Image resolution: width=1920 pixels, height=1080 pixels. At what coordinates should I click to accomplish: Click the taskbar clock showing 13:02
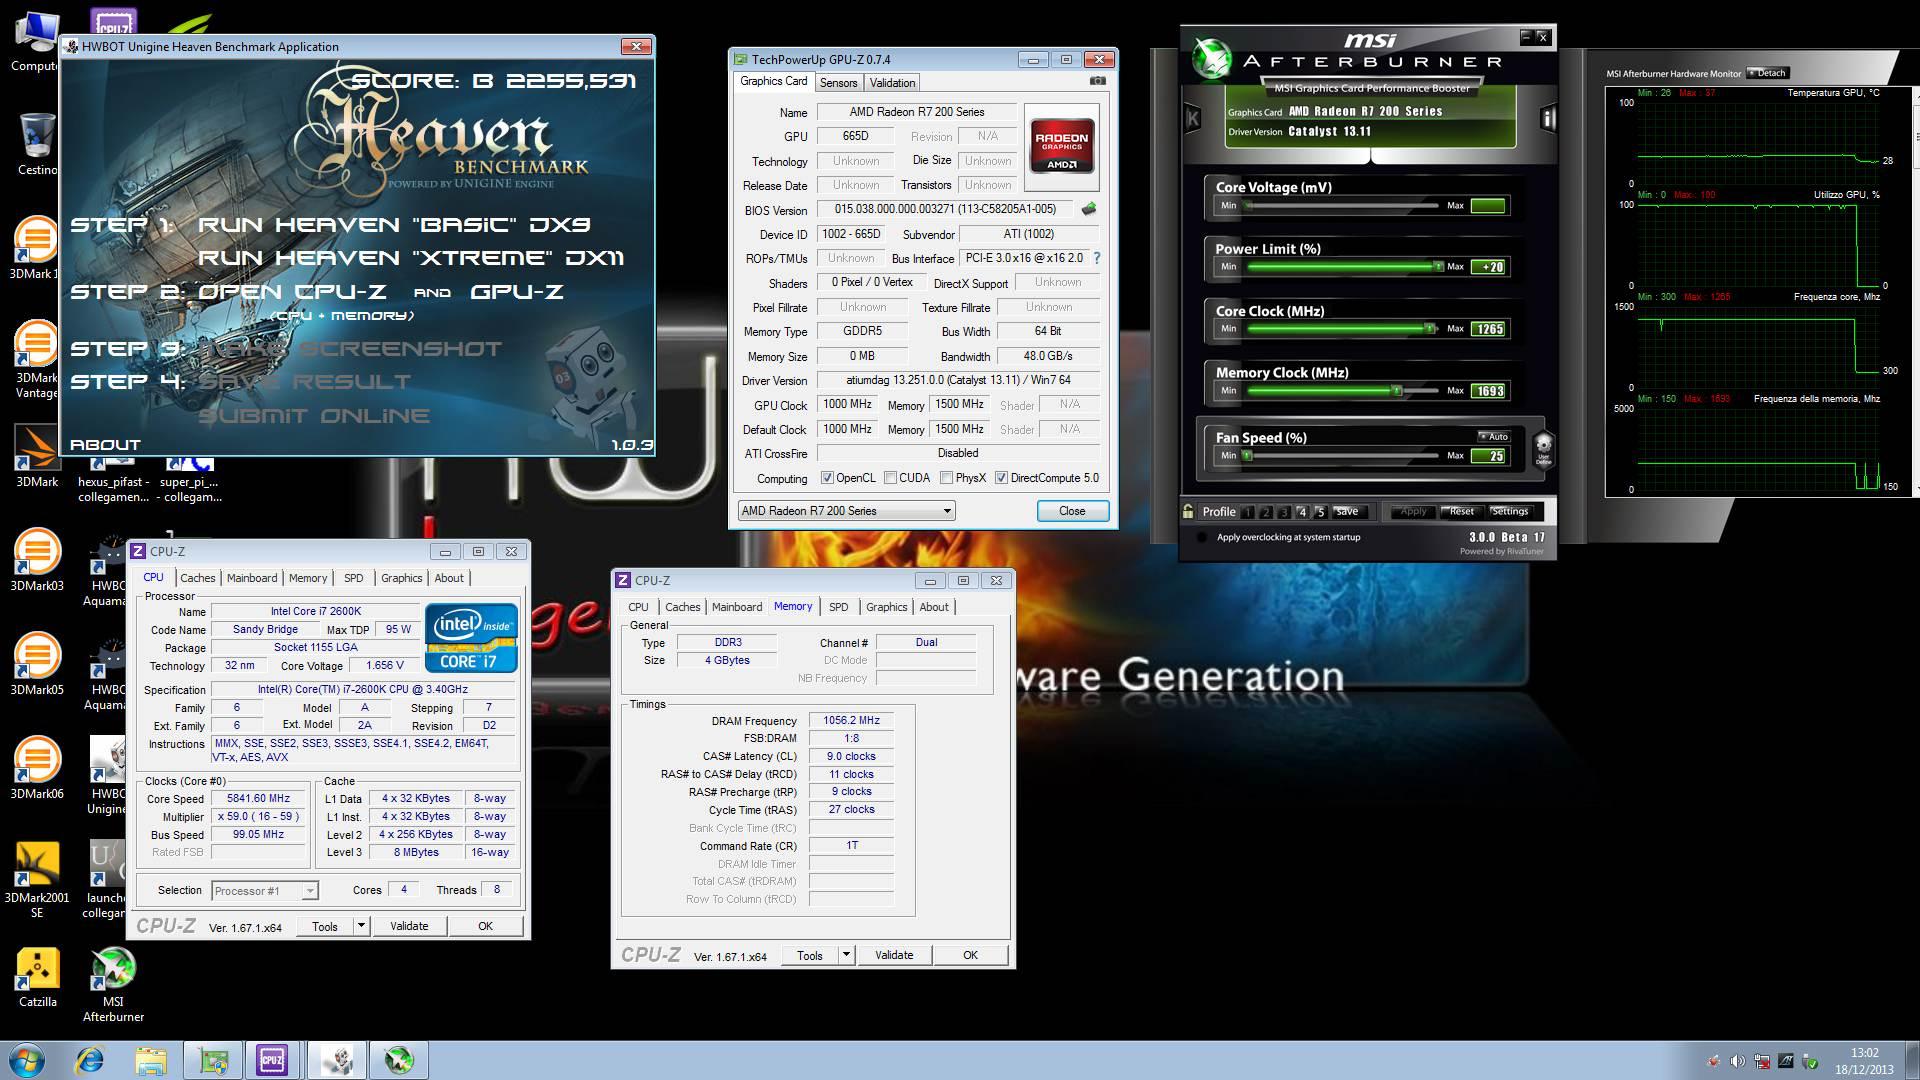pos(1864,1053)
